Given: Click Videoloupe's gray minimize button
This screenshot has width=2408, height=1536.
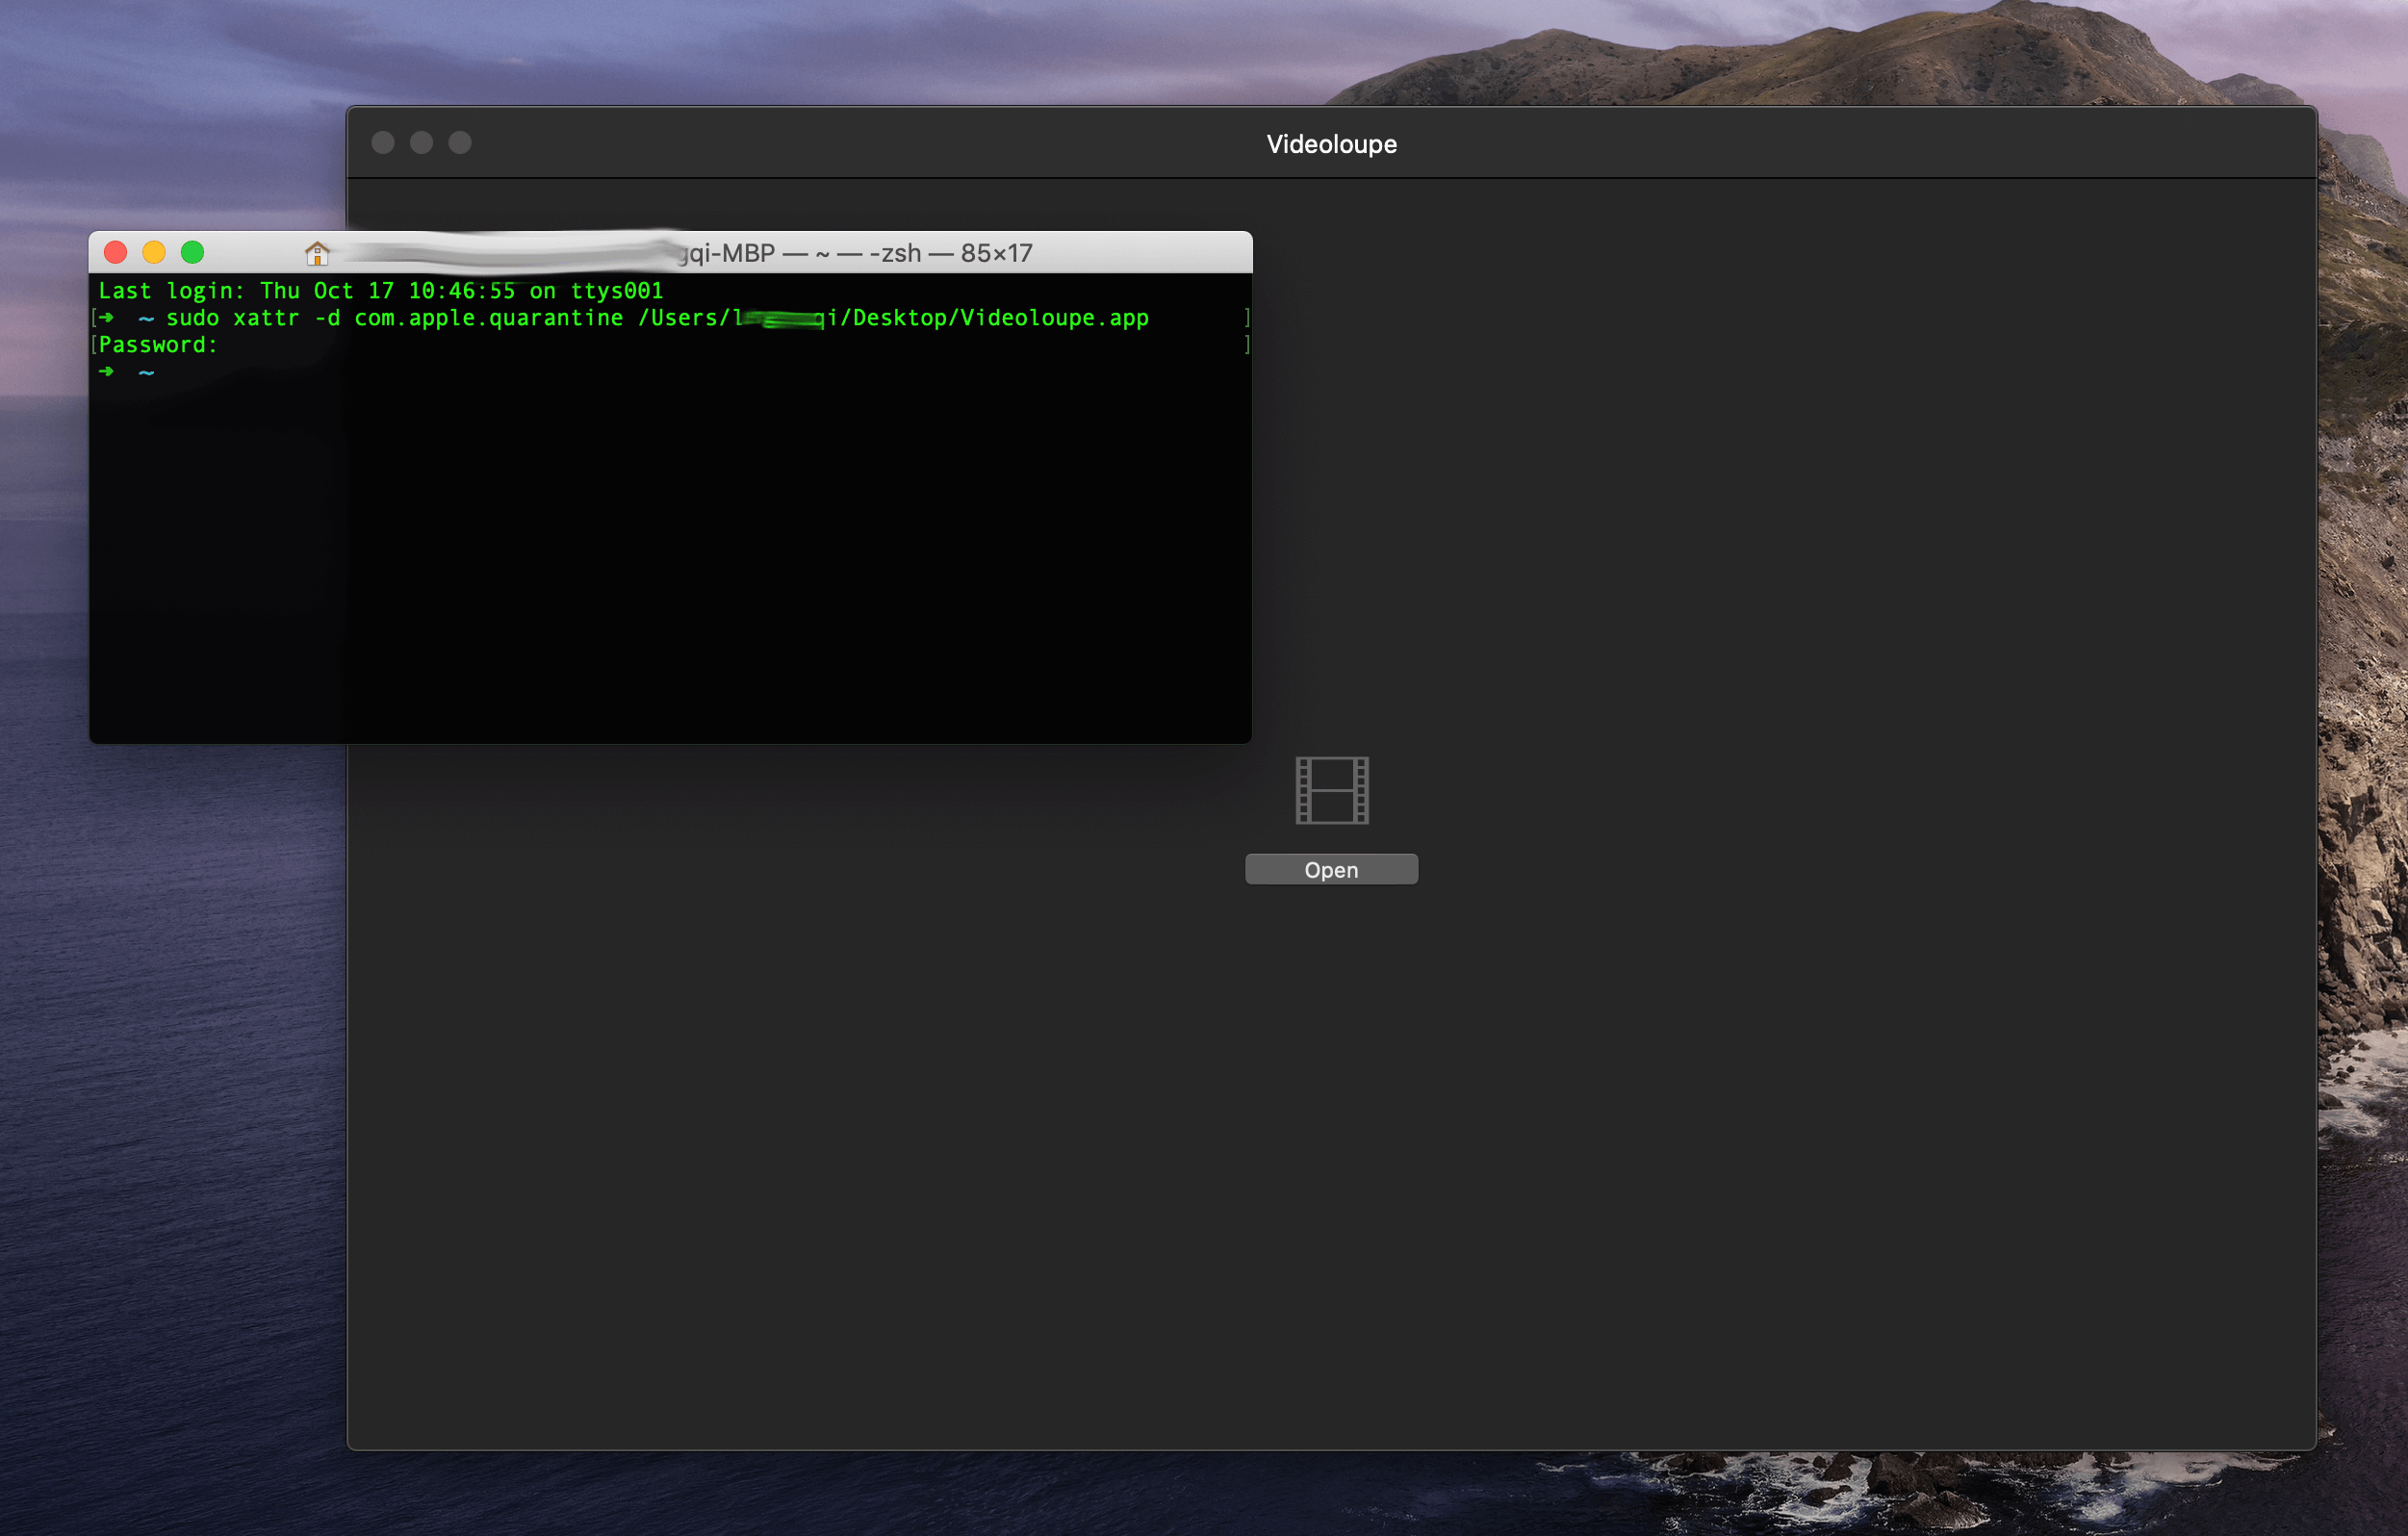Looking at the screenshot, I should 422,143.
